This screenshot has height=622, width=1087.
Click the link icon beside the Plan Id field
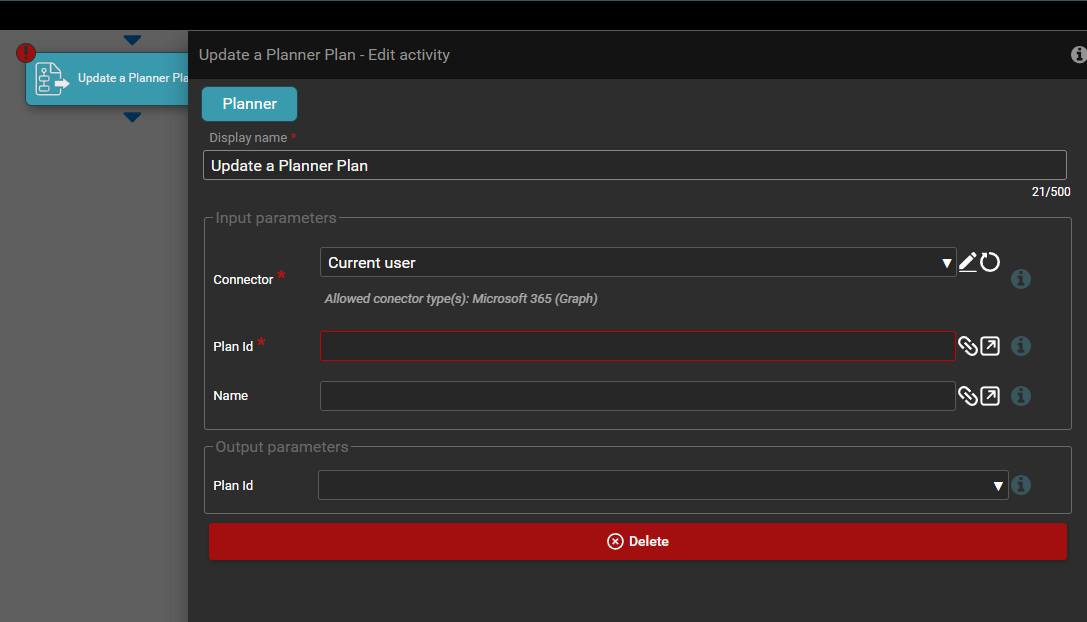click(x=967, y=346)
